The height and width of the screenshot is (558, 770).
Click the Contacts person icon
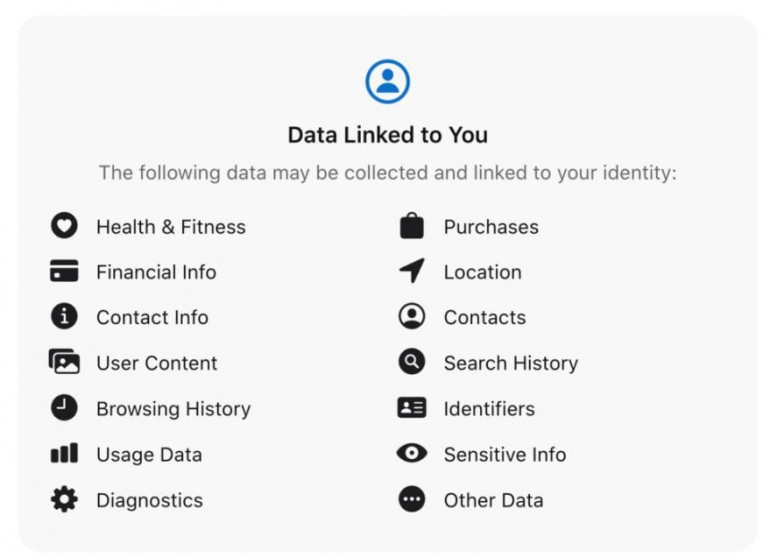(x=411, y=317)
